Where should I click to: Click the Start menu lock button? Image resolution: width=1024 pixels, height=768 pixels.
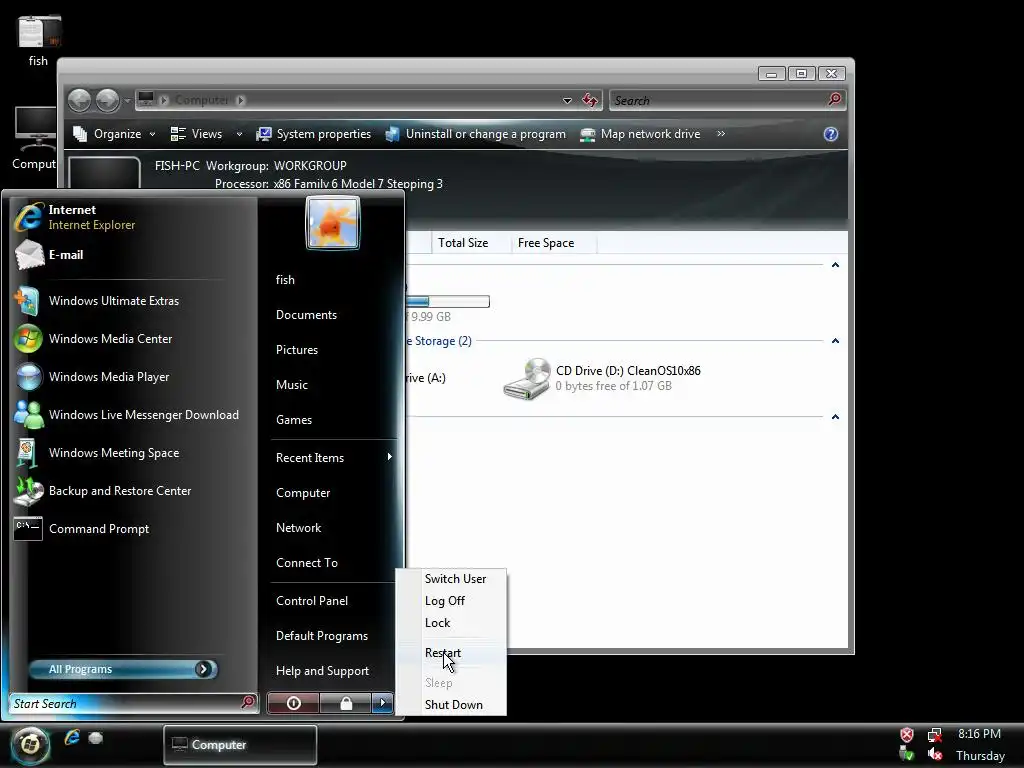345,703
